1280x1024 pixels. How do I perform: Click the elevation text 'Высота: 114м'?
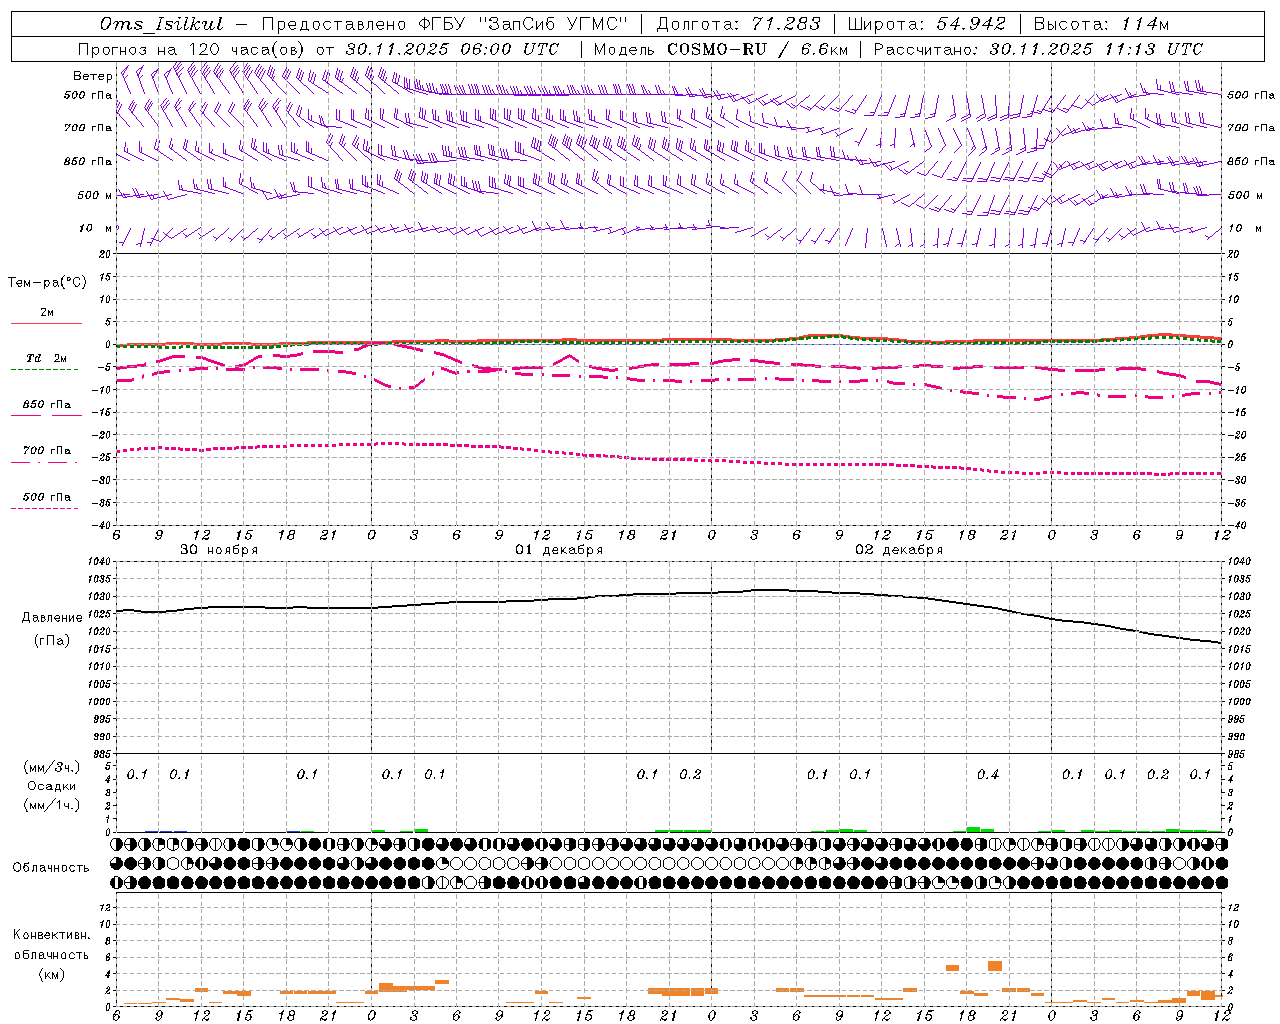click(x=1101, y=24)
